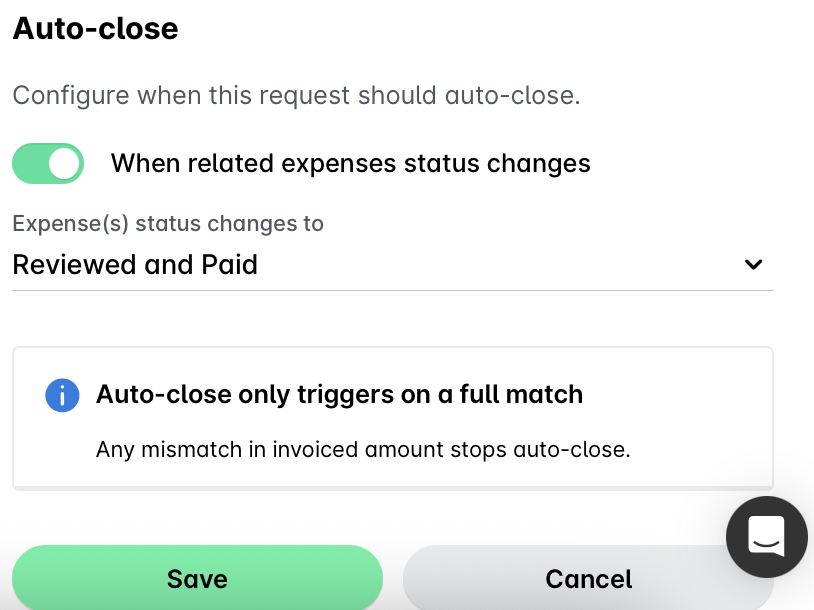Click the full match notice box

tap(392, 416)
